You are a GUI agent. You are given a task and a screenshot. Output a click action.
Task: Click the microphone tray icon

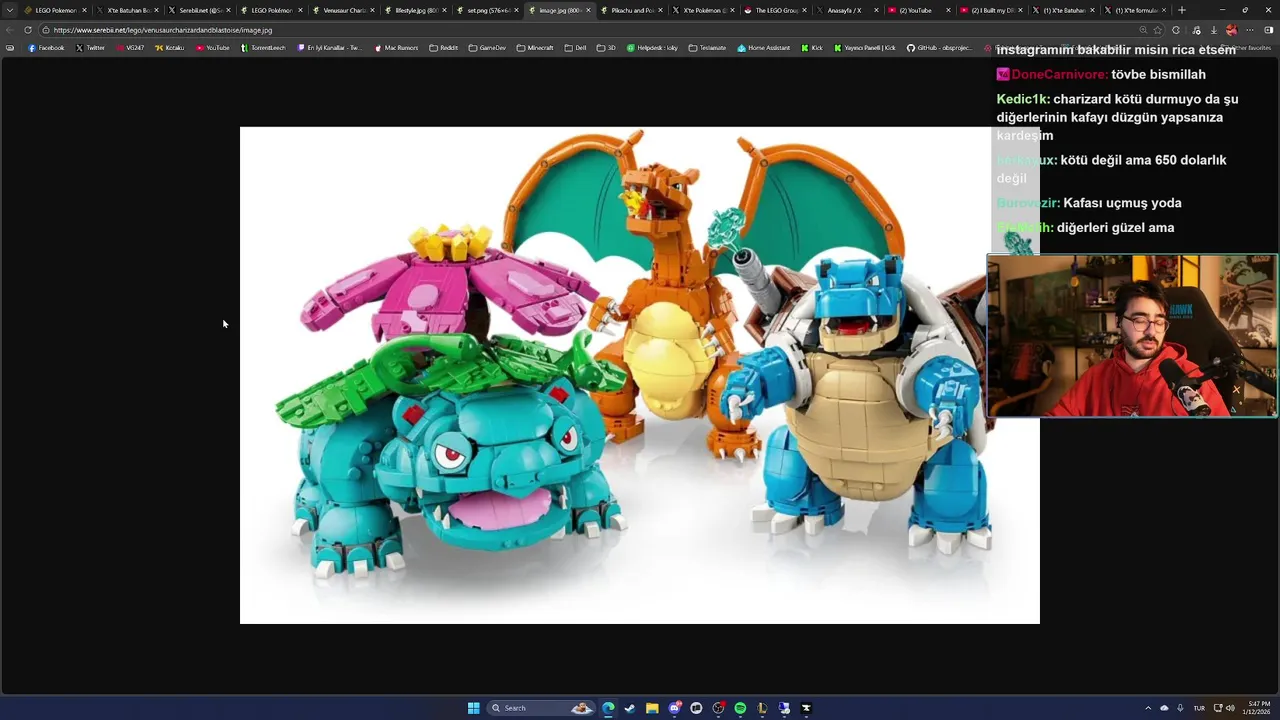point(1180,708)
